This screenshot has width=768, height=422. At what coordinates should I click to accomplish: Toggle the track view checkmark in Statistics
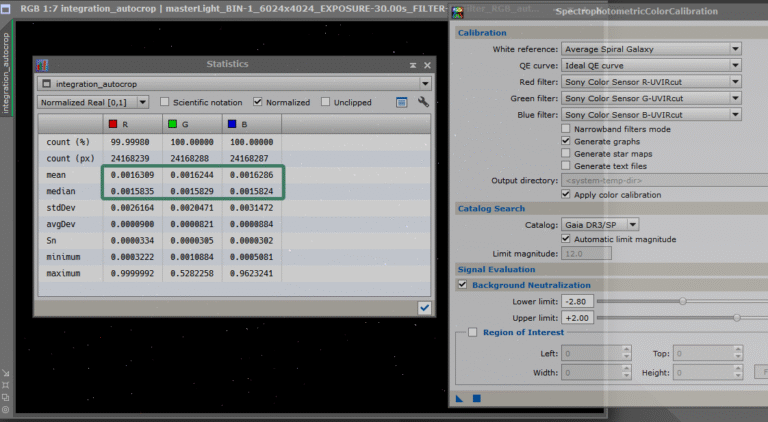pos(424,308)
